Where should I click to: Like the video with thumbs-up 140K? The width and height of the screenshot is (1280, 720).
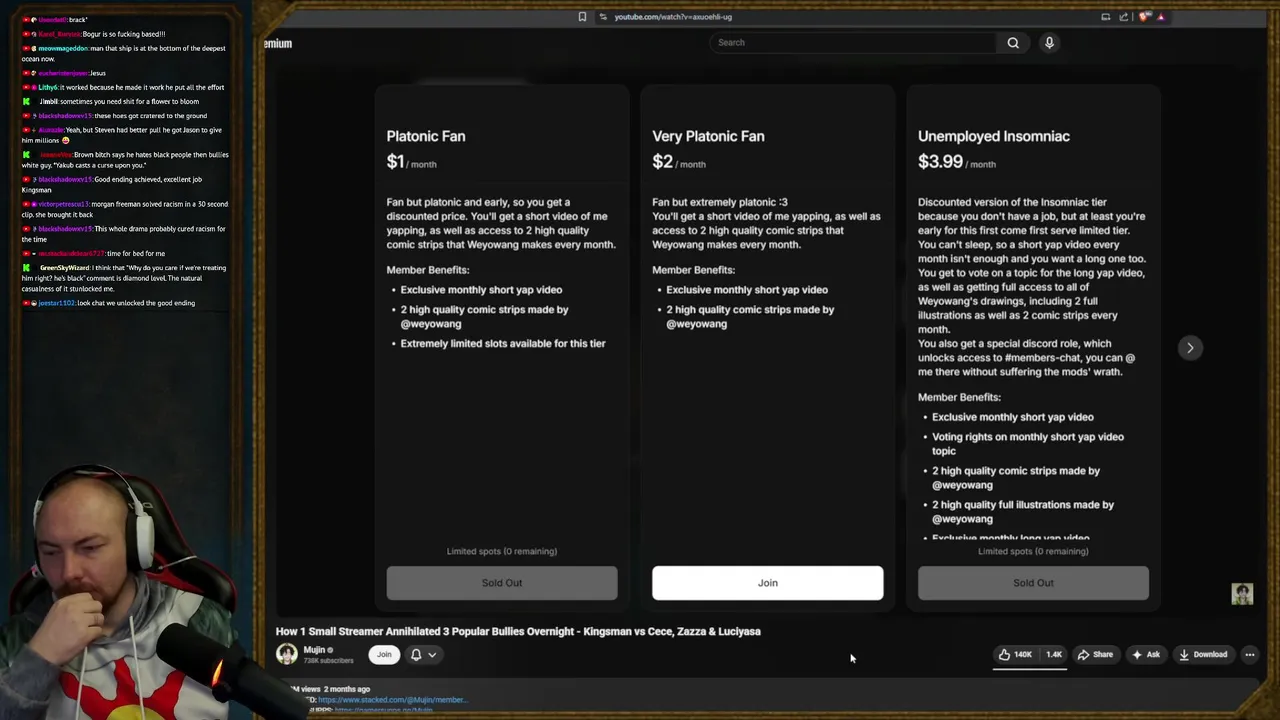point(1015,654)
